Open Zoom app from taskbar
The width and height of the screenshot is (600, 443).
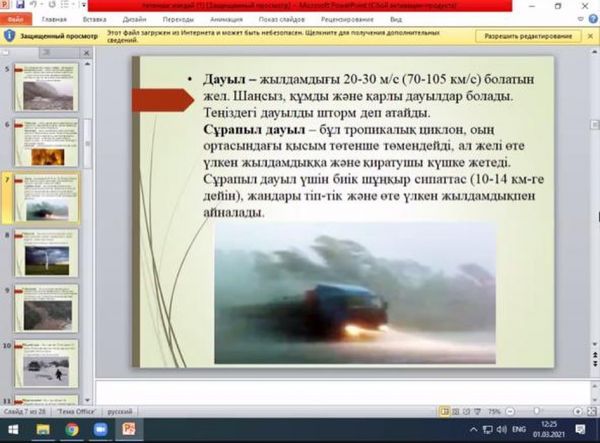tap(100, 429)
